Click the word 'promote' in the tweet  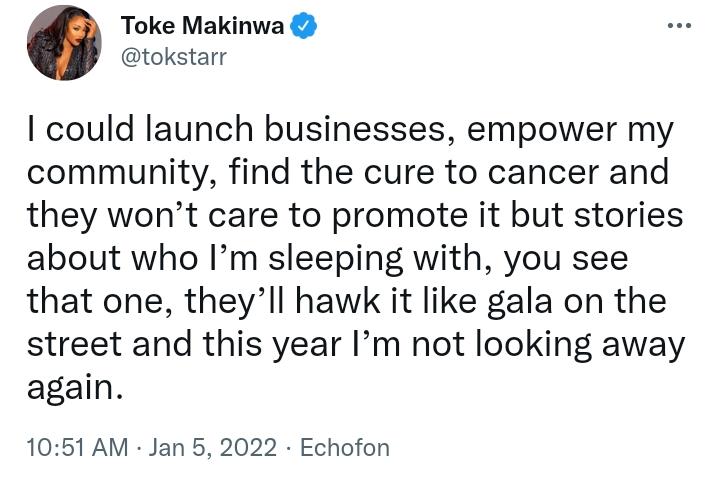click(x=399, y=217)
